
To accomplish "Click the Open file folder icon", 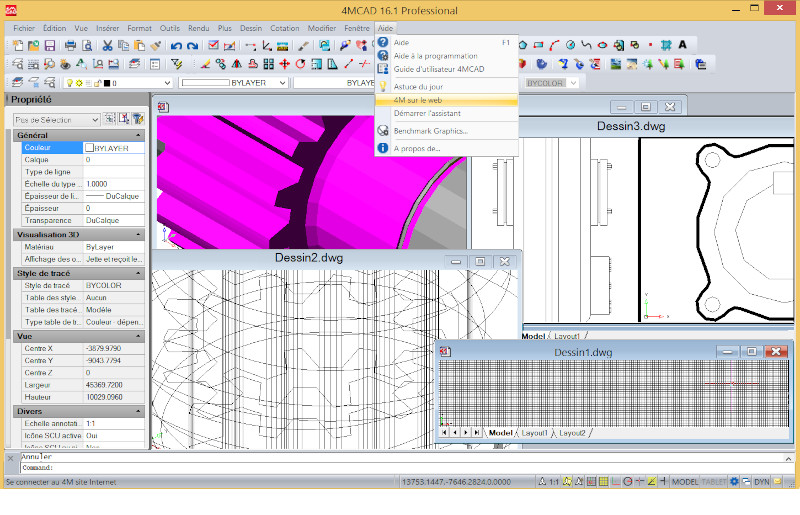I will [x=34, y=46].
